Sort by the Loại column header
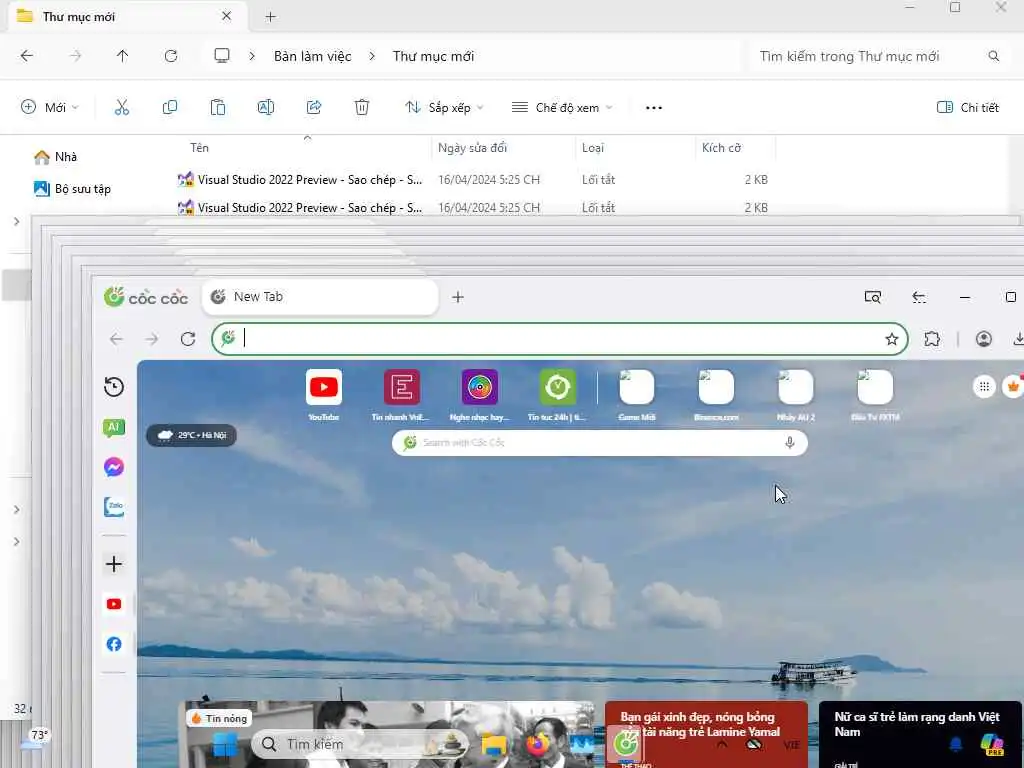This screenshot has width=1024, height=768. pyautogui.click(x=593, y=148)
